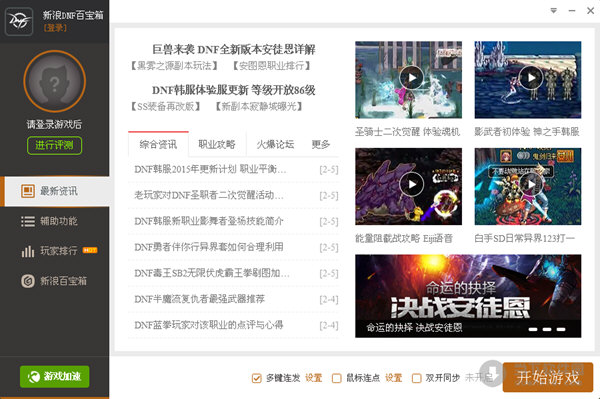Click the 最新资讯 news icon
The width and height of the screenshot is (600, 399).
pos(28,191)
